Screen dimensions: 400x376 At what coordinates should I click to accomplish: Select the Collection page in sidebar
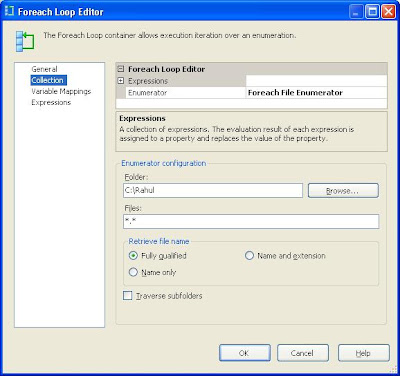click(48, 80)
